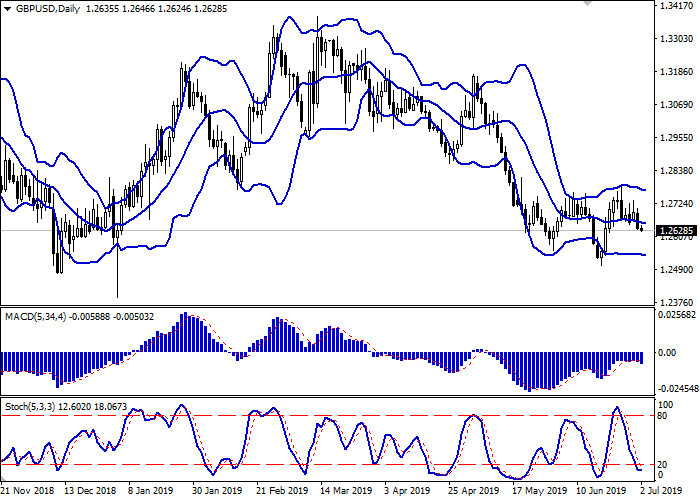Select the 21 Nov 2018 date marker
The width and height of the screenshot is (700, 500).
tap(28, 491)
